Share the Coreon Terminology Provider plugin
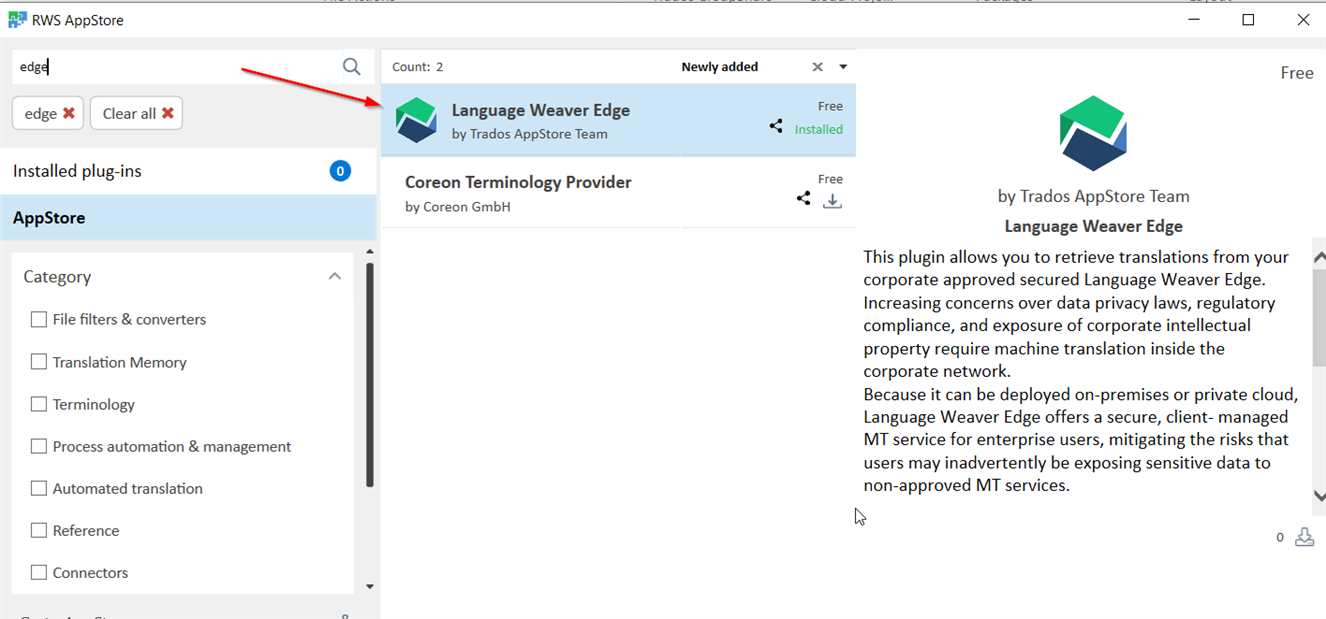The width and height of the screenshot is (1326, 619). tap(803, 198)
